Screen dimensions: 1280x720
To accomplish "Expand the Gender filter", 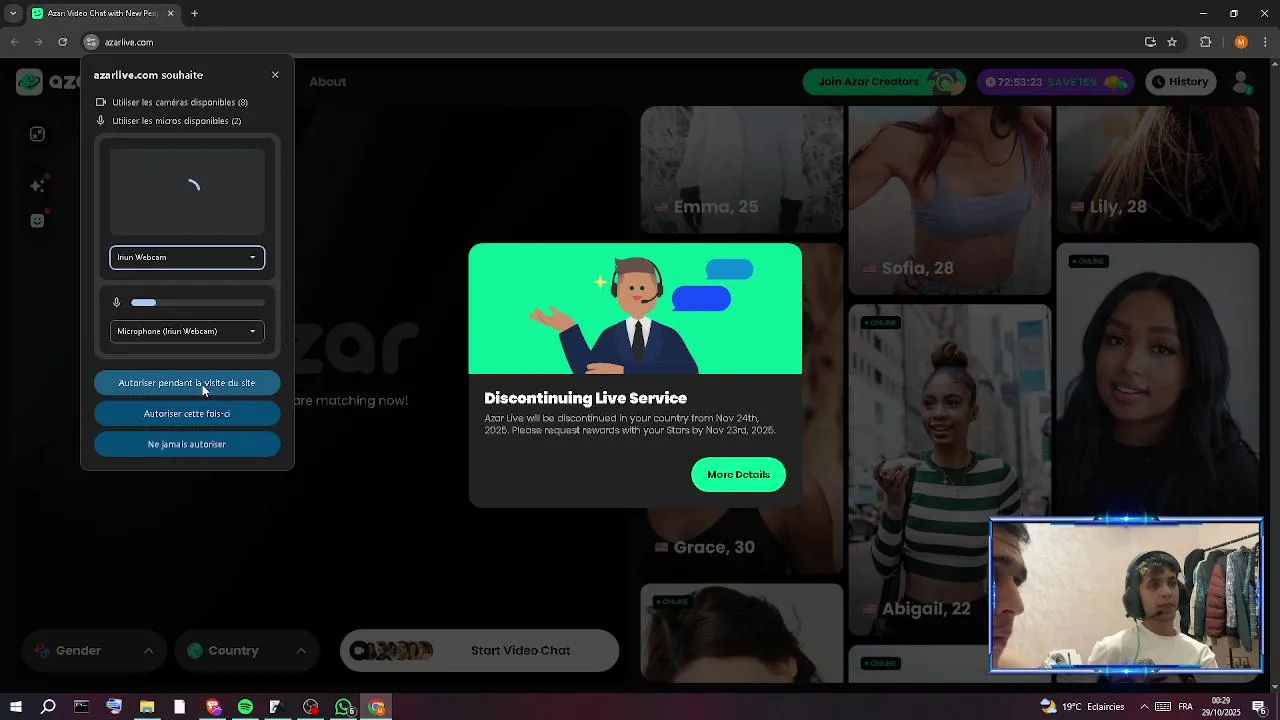I will (x=95, y=651).
